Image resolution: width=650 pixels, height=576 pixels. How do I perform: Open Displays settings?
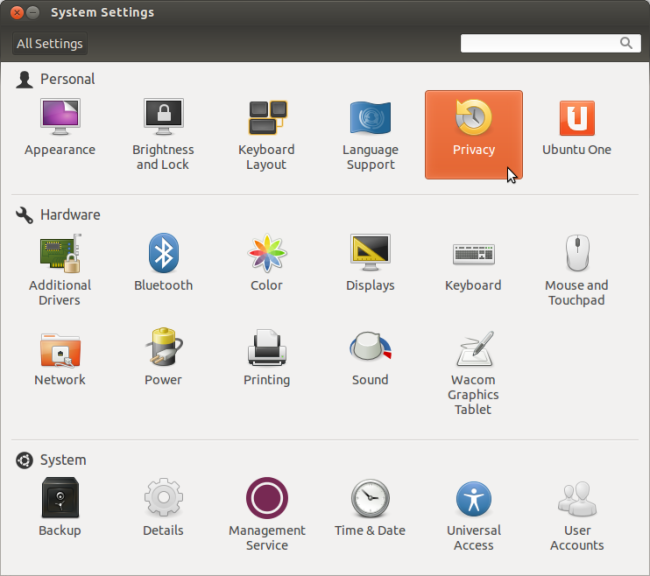pyautogui.click(x=370, y=262)
